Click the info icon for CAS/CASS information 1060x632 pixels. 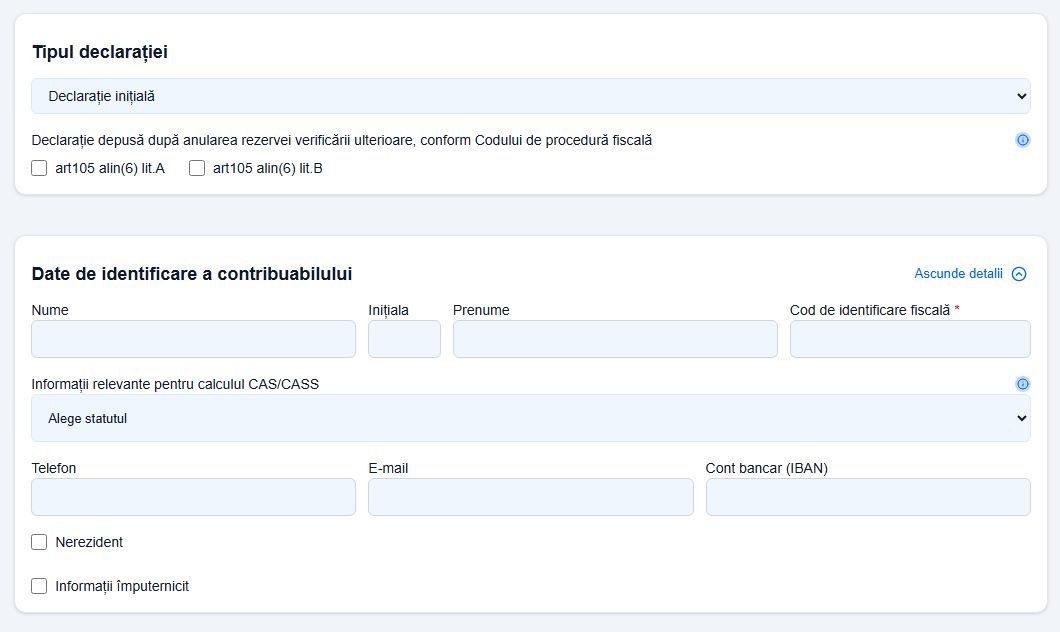point(1022,384)
